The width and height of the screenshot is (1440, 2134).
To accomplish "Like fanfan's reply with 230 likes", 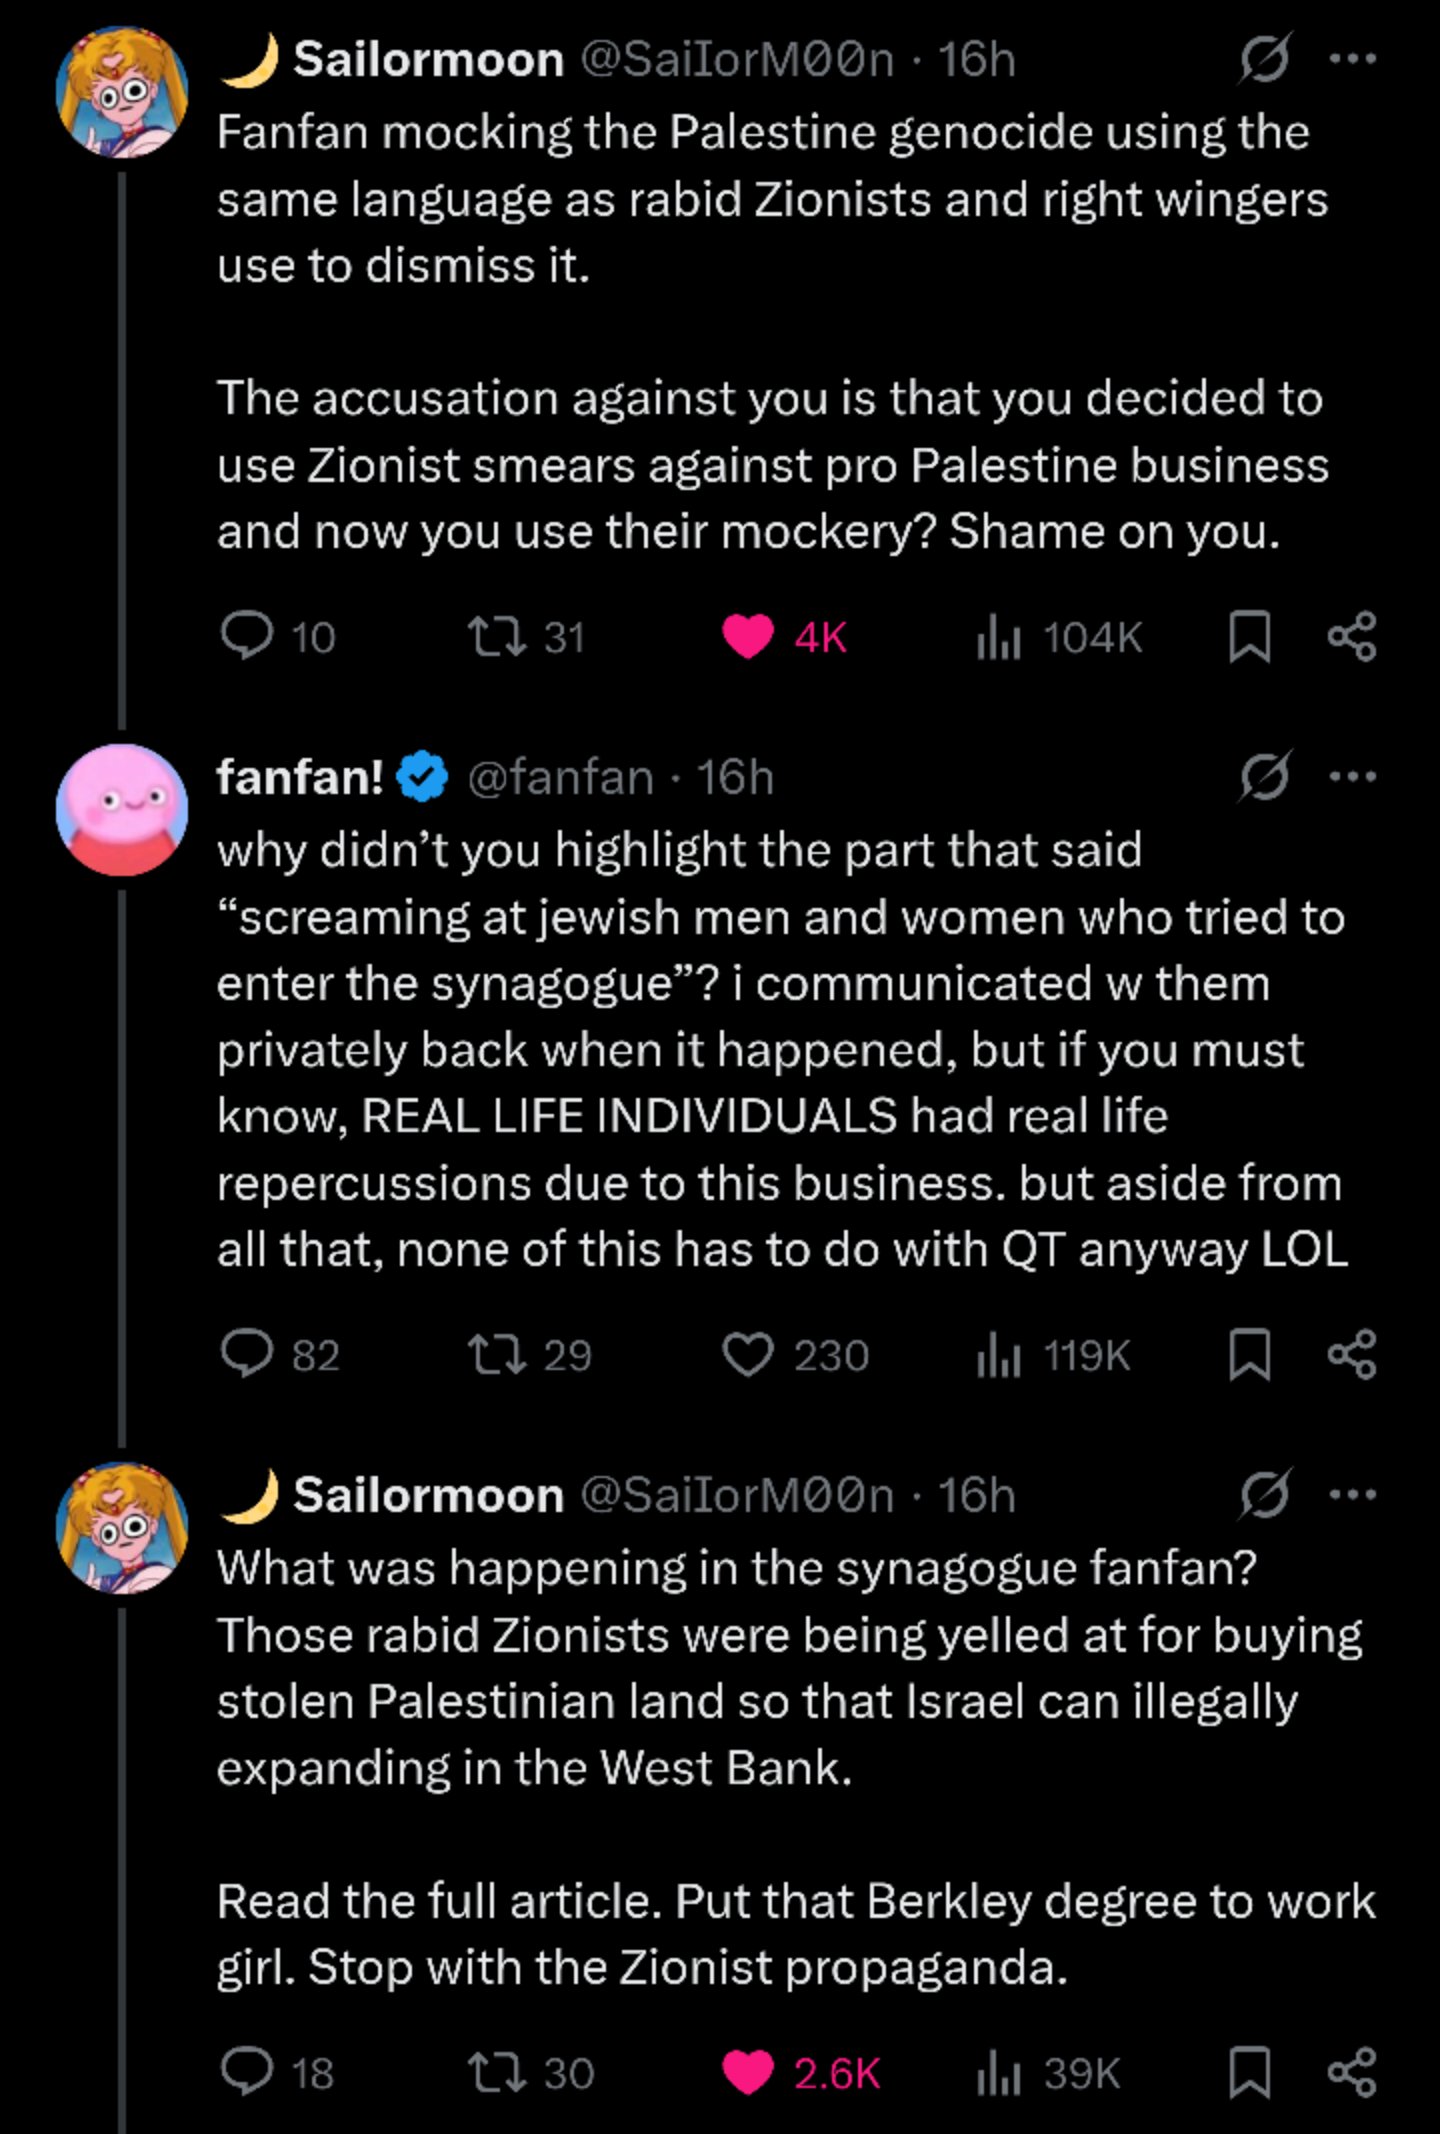I will coord(748,1355).
